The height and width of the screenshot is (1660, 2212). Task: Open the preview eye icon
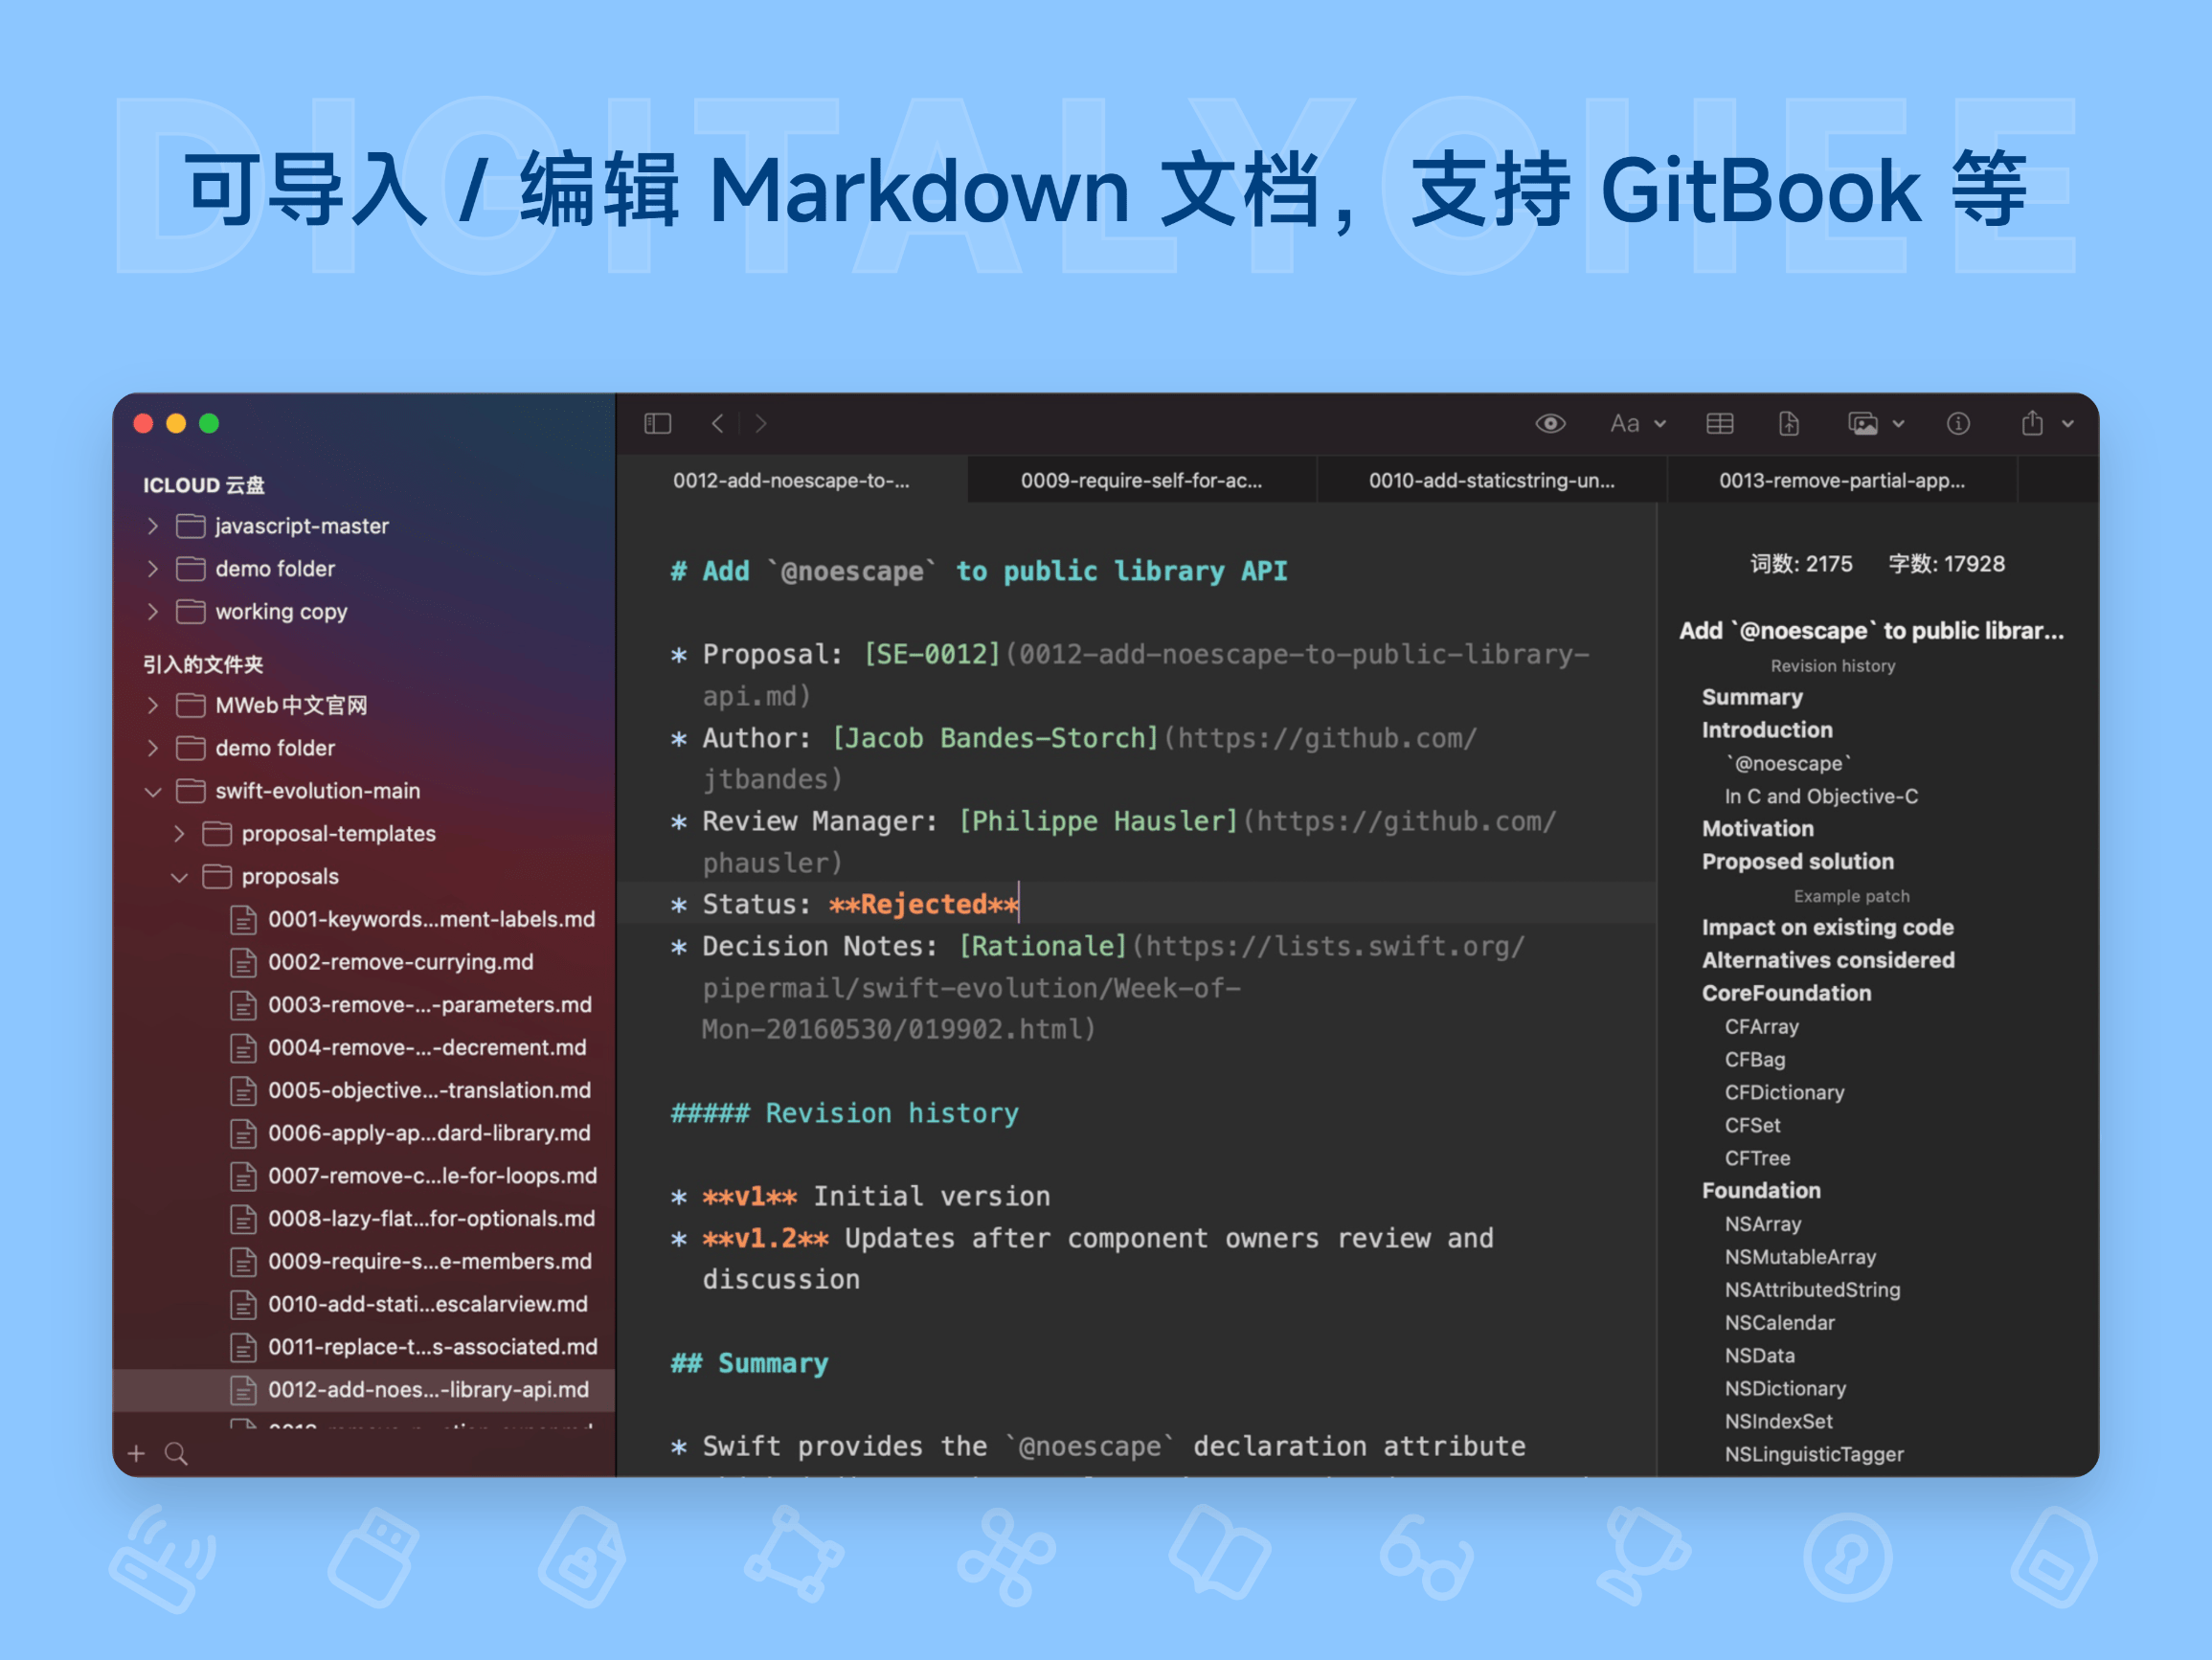point(1551,424)
